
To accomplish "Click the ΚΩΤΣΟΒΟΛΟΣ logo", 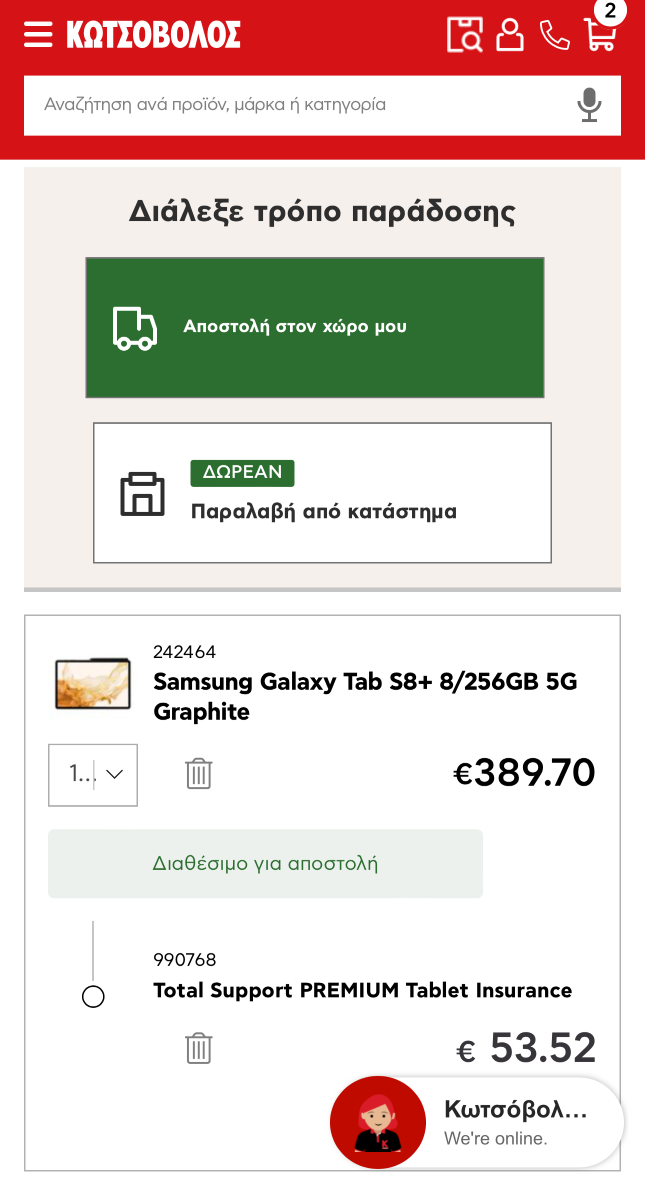I will (x=153, y=35).
